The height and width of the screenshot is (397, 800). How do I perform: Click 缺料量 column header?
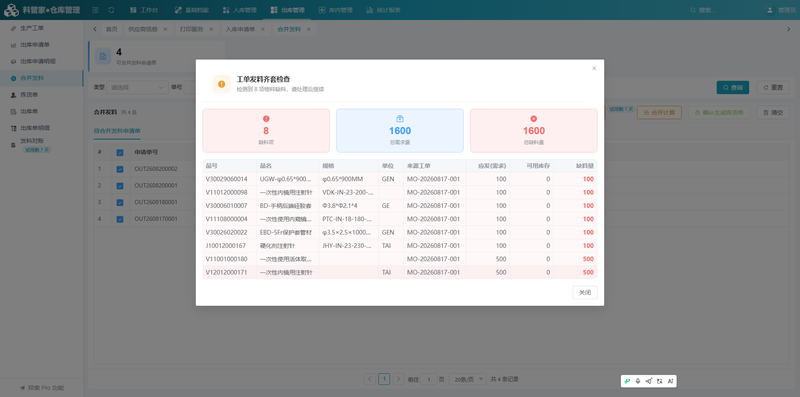point(576,166)
